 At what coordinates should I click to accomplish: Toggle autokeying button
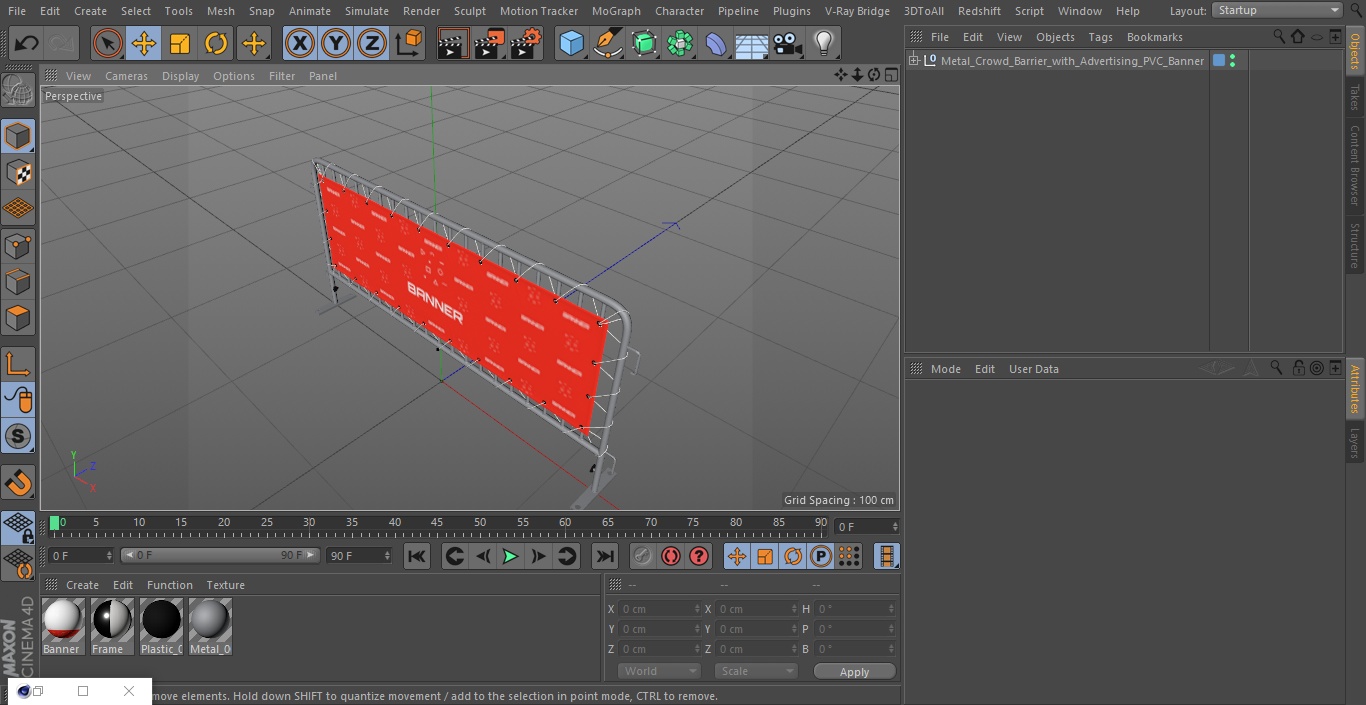tap(671, 556)
